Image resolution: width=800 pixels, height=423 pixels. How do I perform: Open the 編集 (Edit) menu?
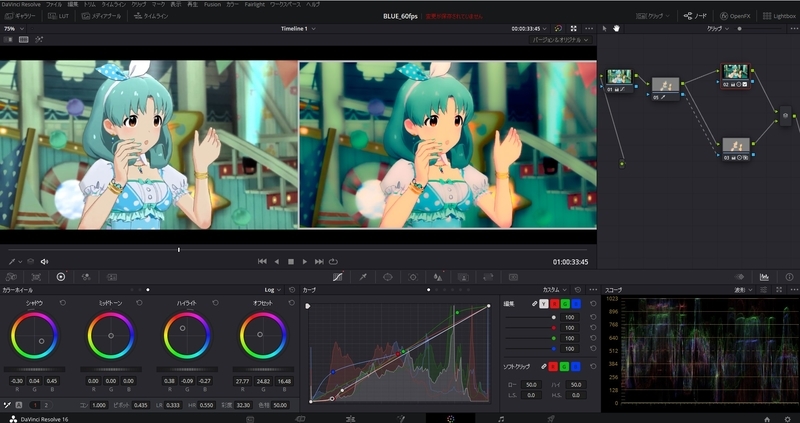[x=72, y=4]
